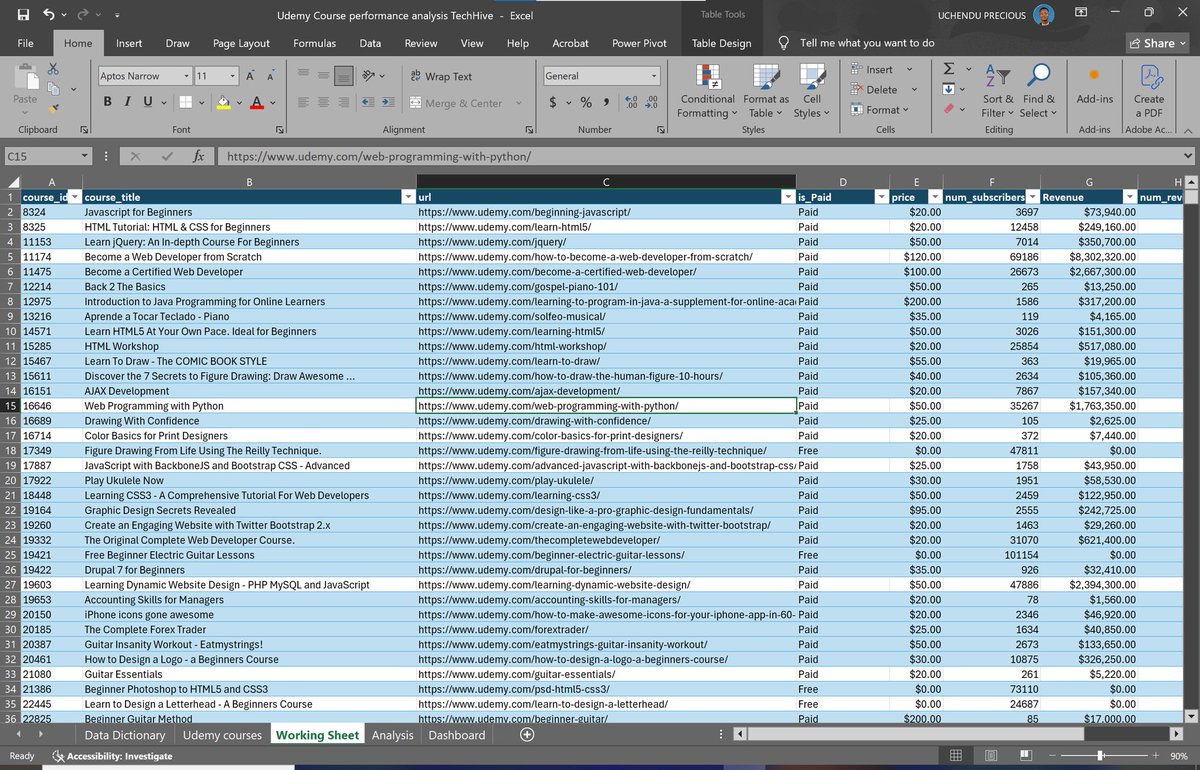Open the url column filter dropdown
This screenshot has width=1200, height=770.
click(x=787, y=197)
